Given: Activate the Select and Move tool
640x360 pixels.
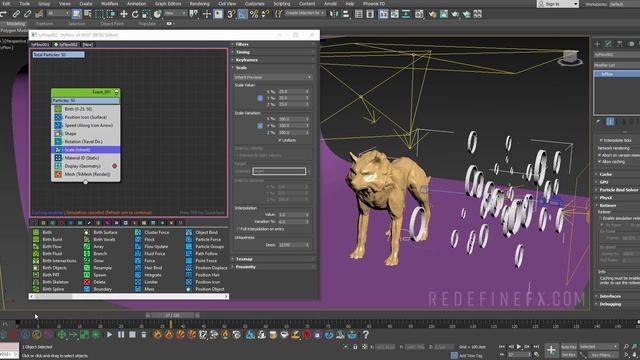Looking at the screenshot, I should (124, 14).
